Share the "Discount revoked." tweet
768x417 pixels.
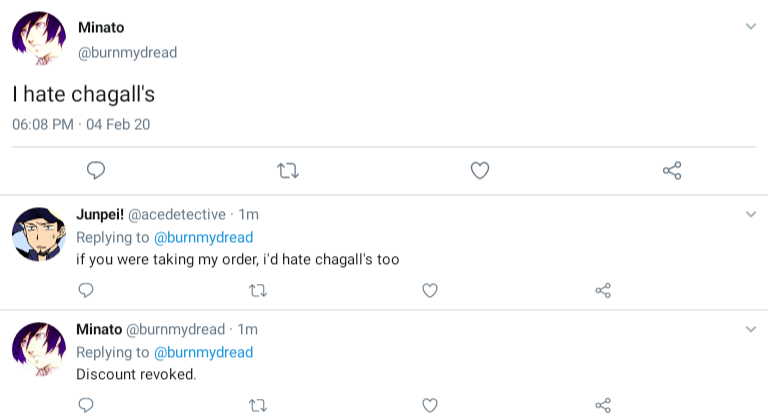pyautogui.click(x=603, y=405)
